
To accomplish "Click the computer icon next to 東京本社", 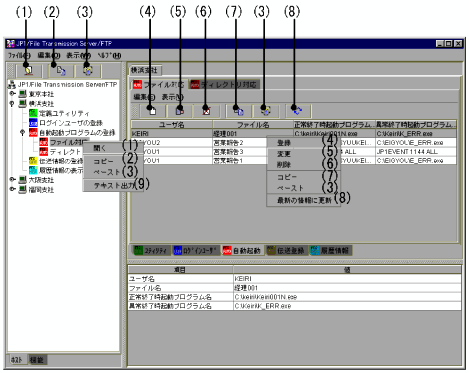I will (x=22, y=94).
